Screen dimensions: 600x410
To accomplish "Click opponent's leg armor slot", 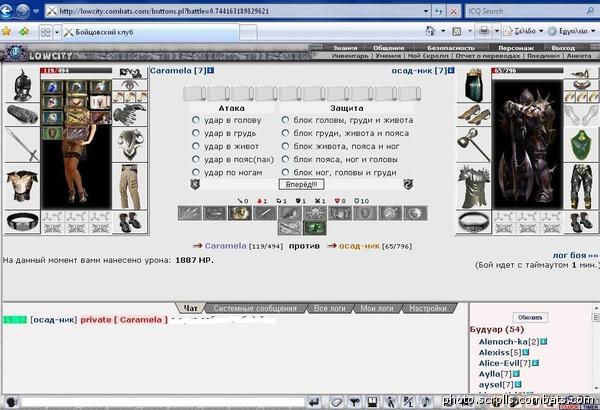I will (581, 186).
